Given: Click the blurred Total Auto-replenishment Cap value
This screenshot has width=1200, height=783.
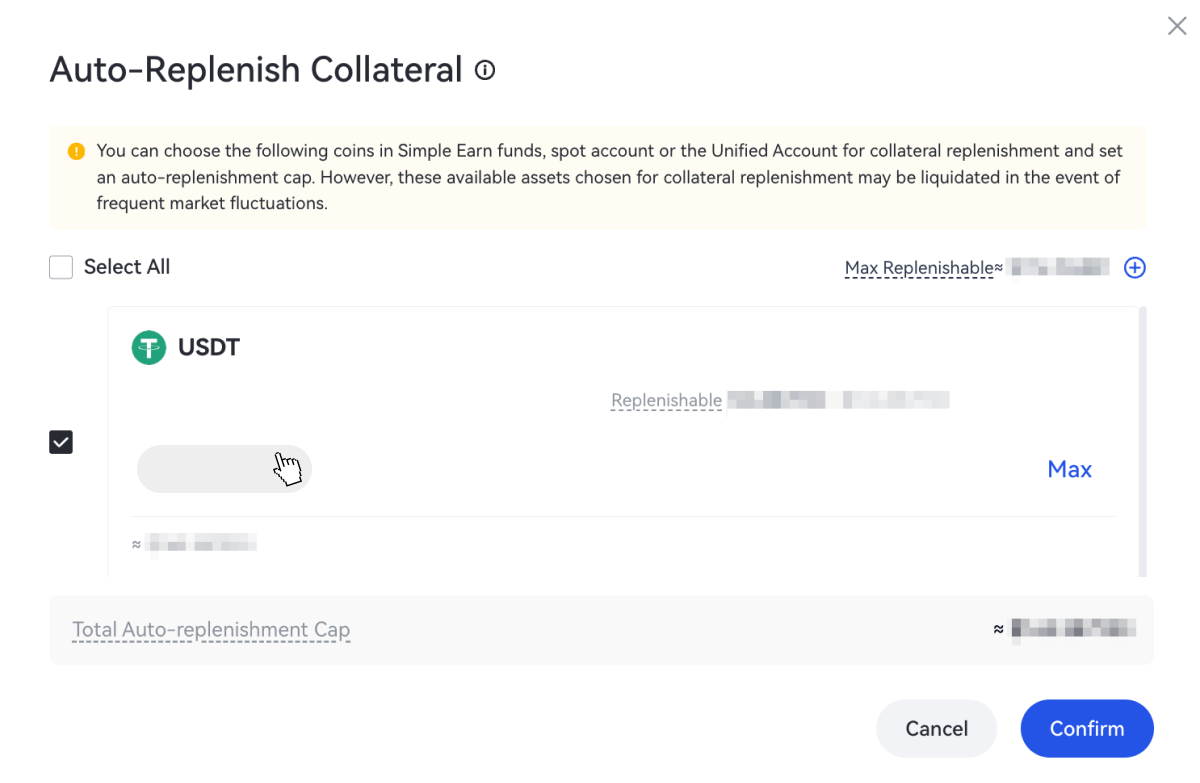Looking at the screenshot, I should pyautogui.click(x=1073, y=629).
